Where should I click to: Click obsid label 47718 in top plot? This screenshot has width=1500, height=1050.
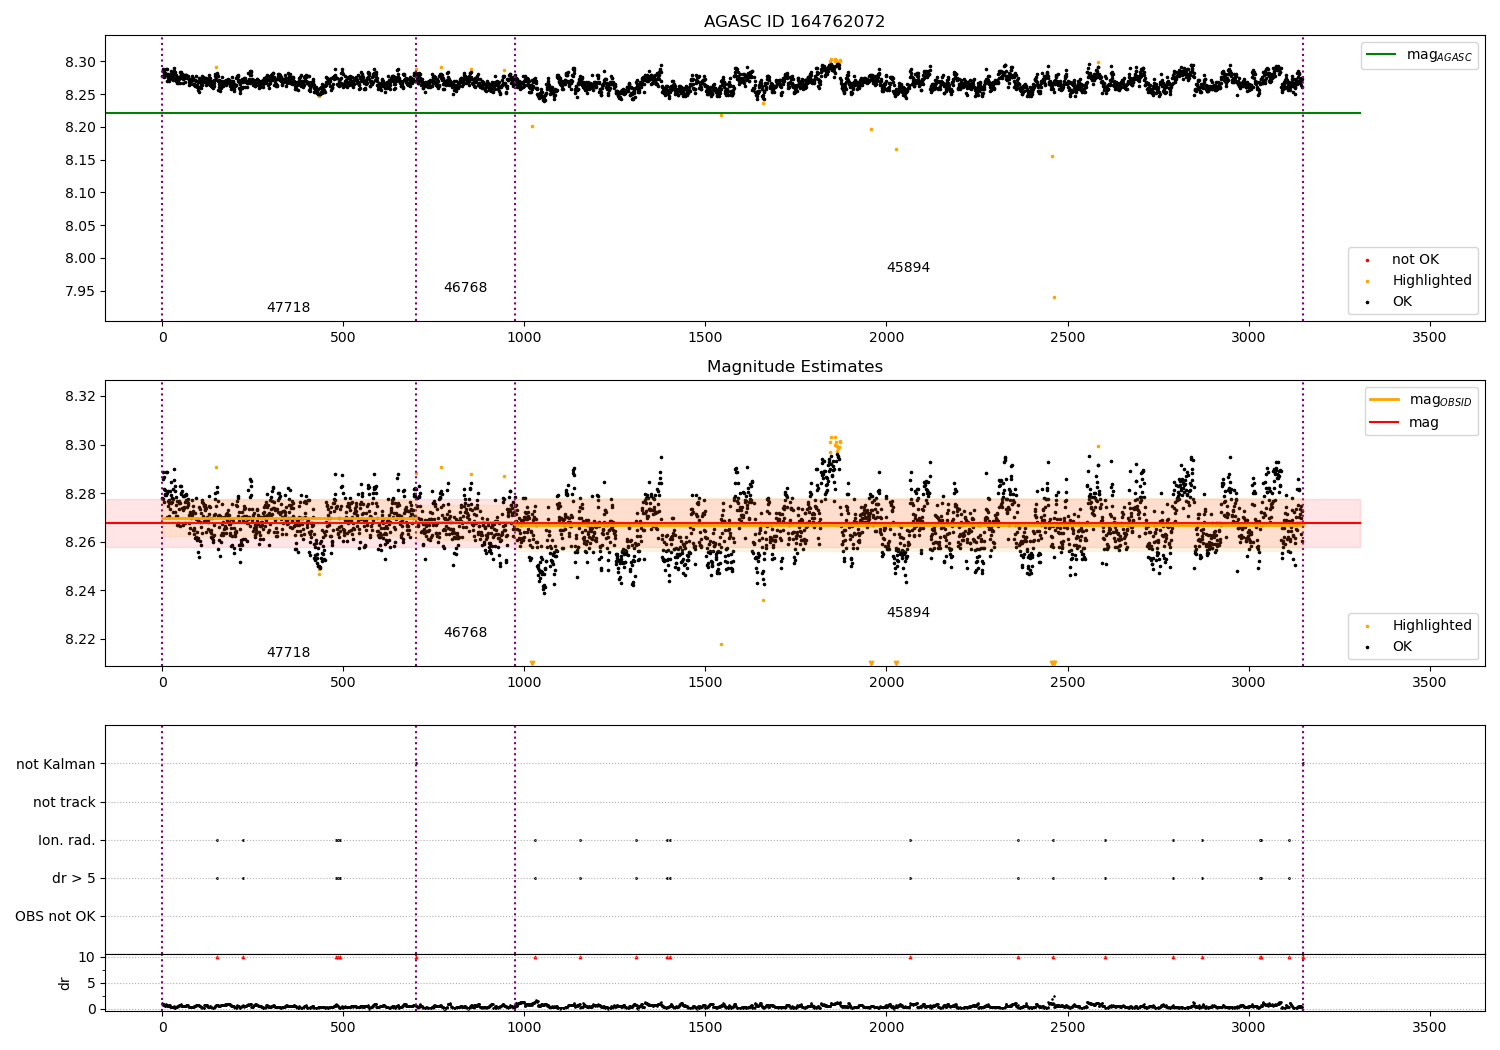[x=288, y=308]
